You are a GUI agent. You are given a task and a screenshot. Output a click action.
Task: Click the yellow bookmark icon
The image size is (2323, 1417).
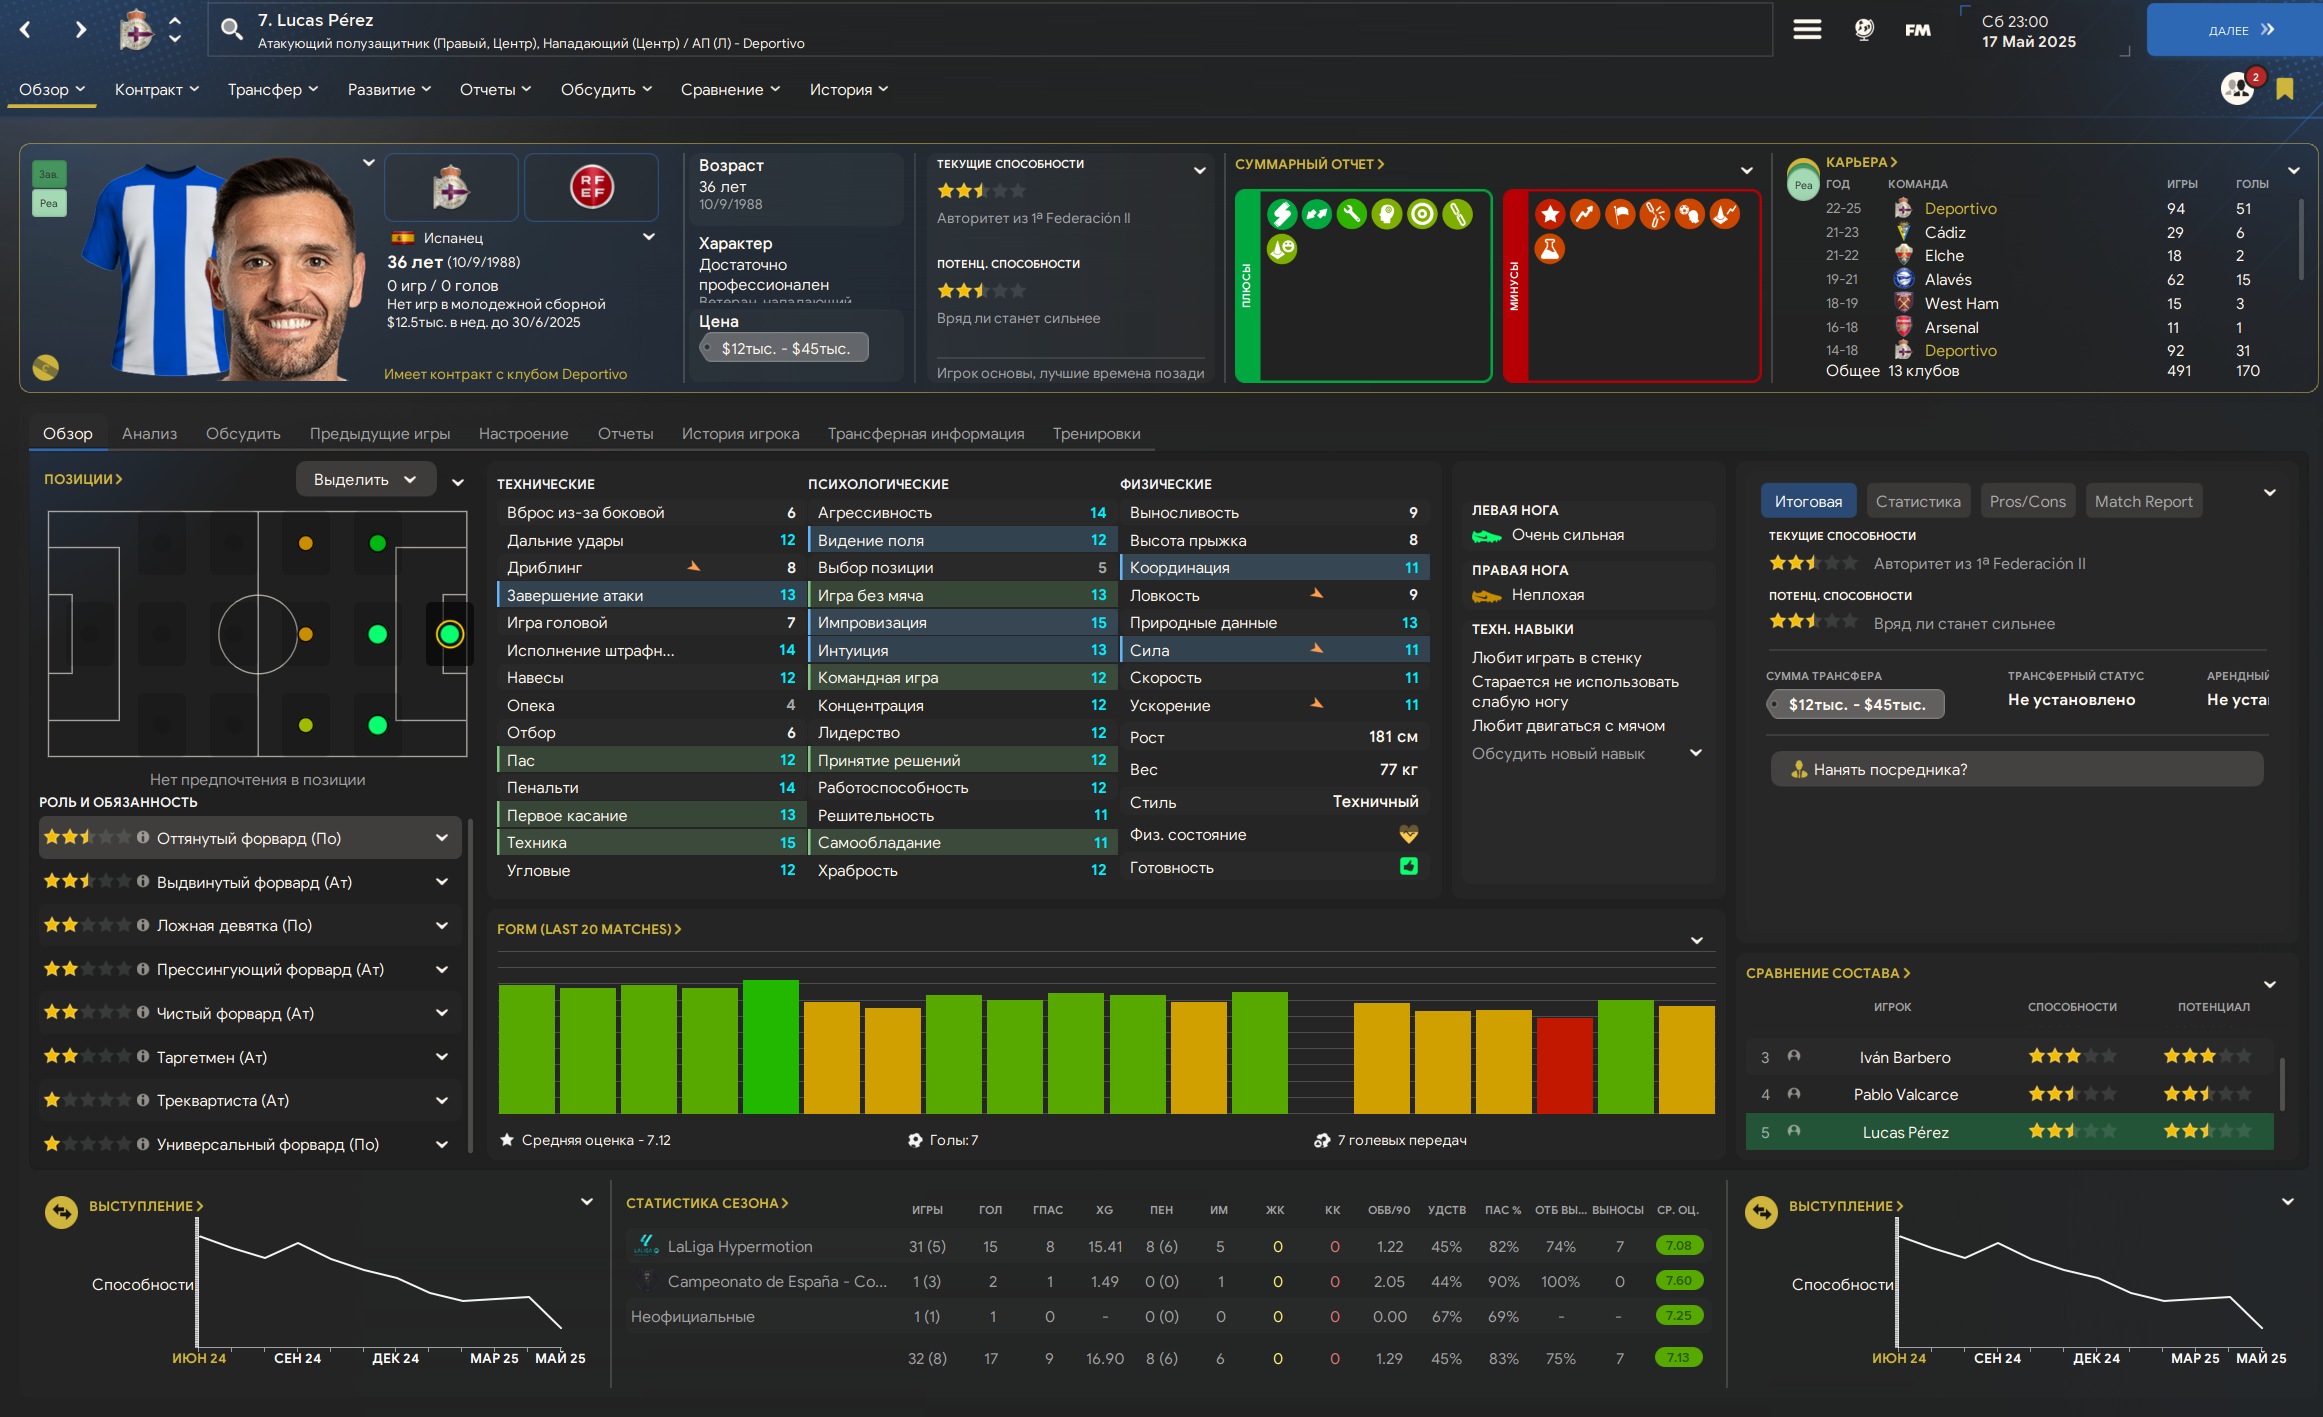[2285, 89]
